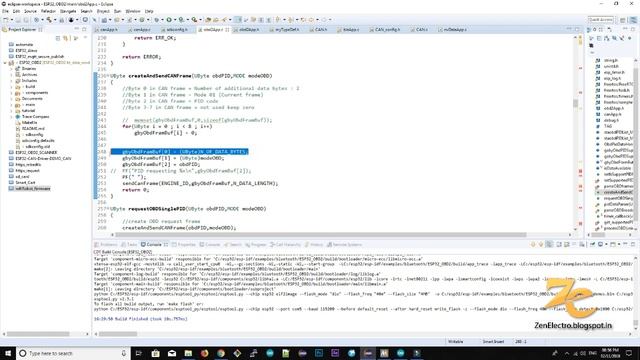Open Chrome from the taskbar
Viewport: 640px width, 360px height.
(x=221, y=353)
